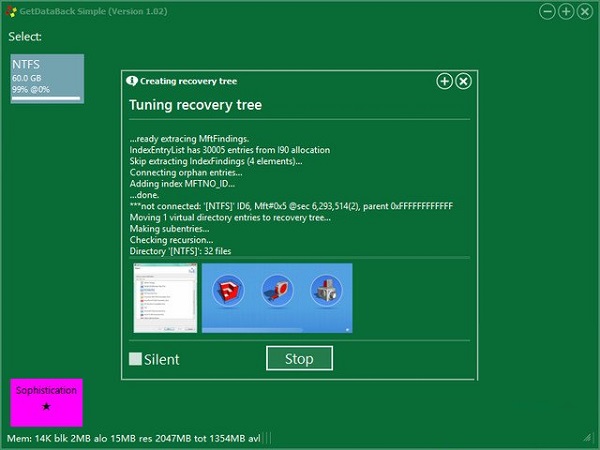Screen dimensions: 600x450
Task: Click the info icon beside Creating recovery tree
Action: pos(132,81)
